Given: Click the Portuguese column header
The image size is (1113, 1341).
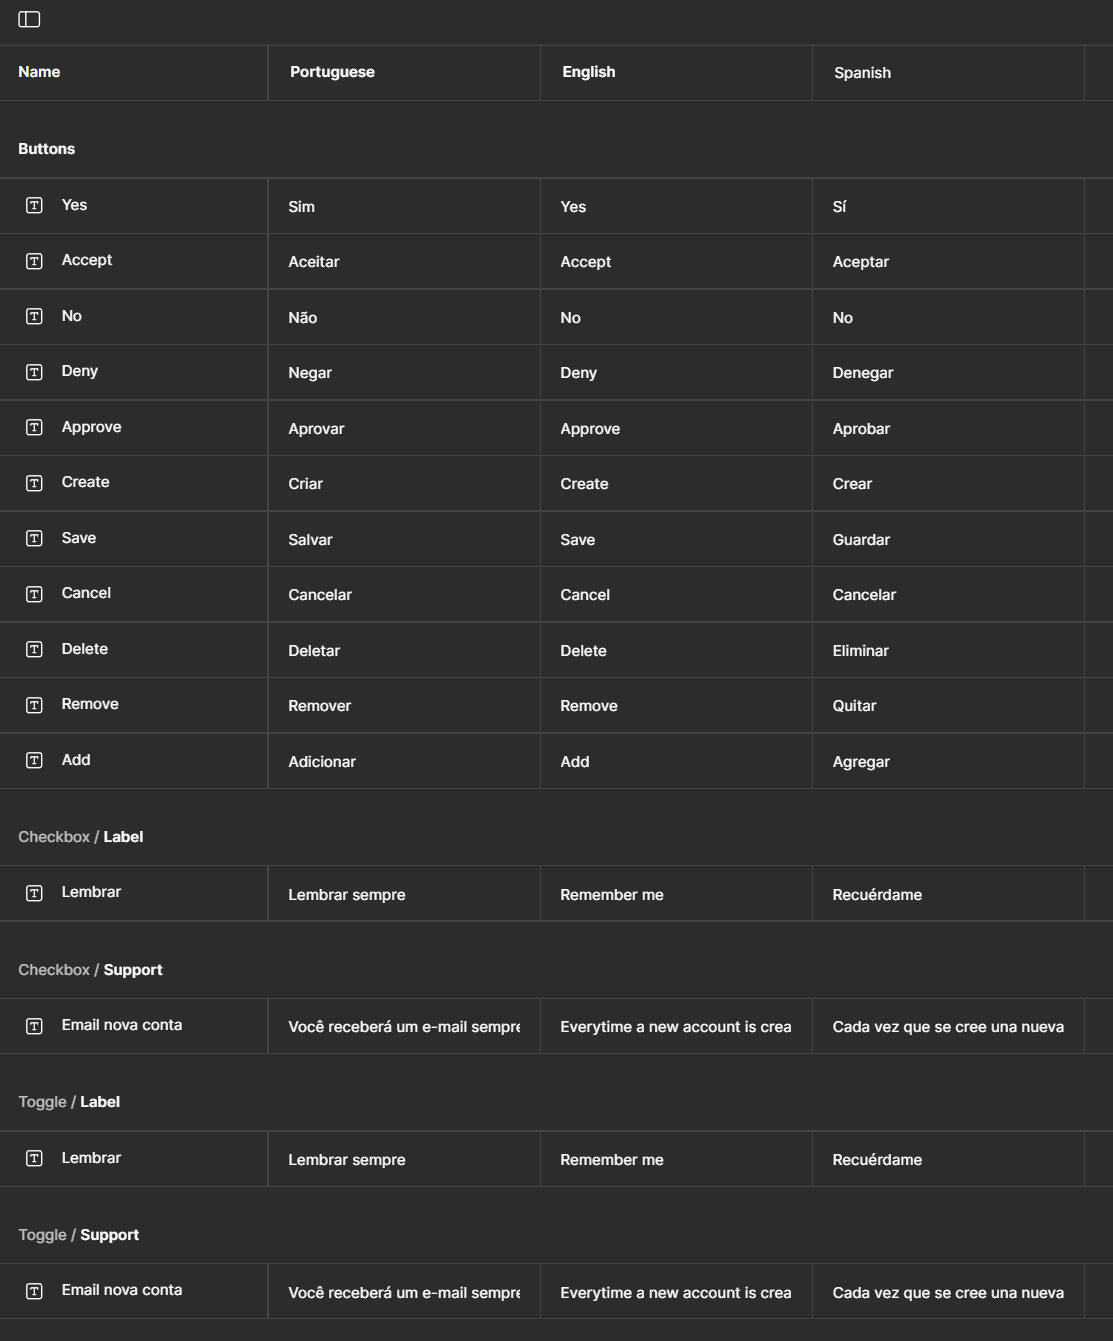Looking at the screenshot, I should (332, 72).
